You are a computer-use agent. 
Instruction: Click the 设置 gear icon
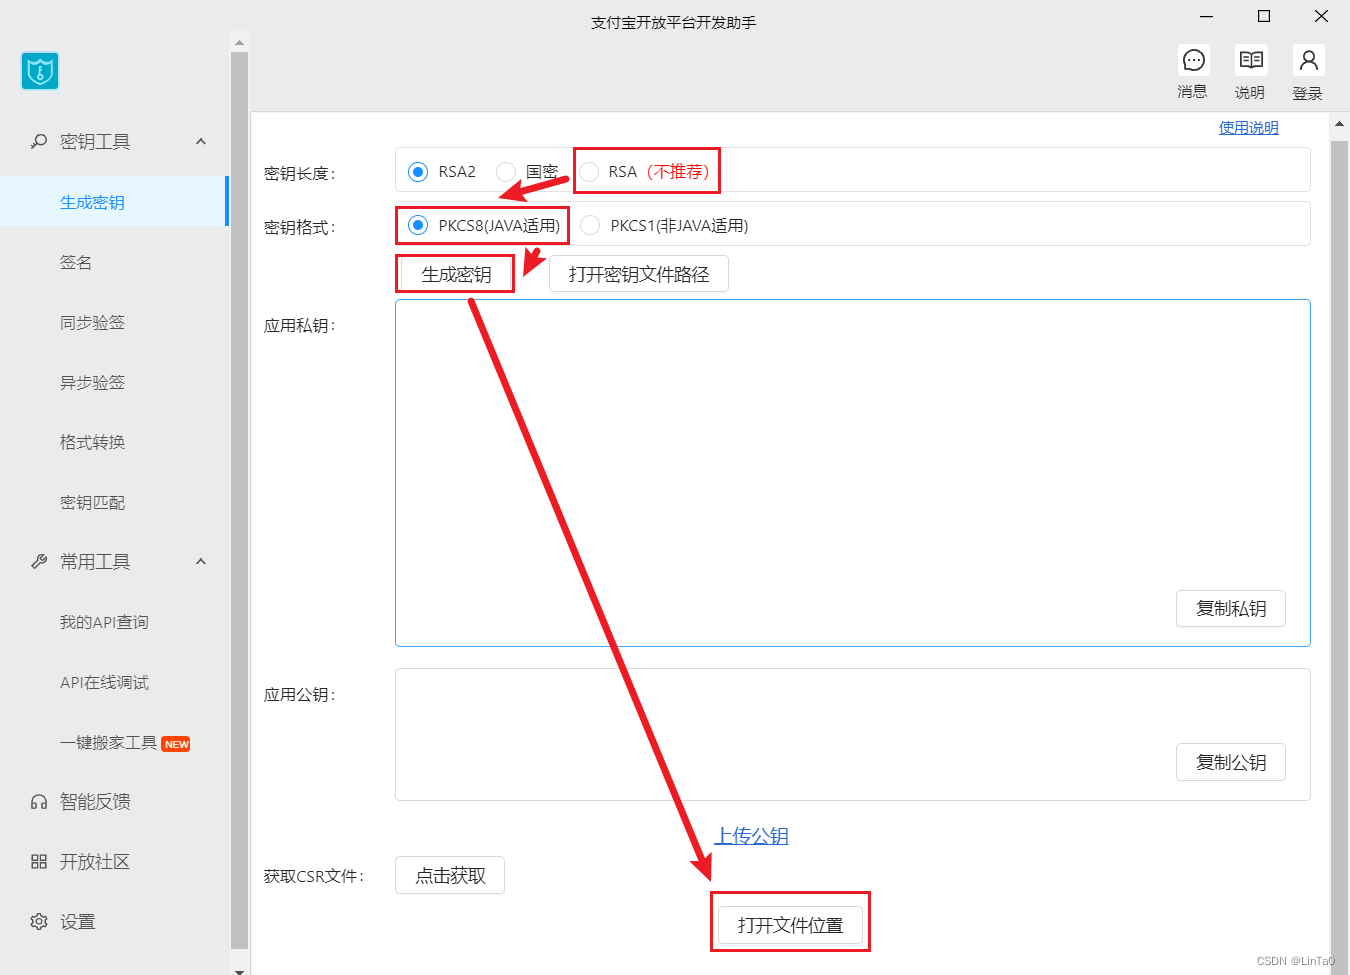point(39,922)
